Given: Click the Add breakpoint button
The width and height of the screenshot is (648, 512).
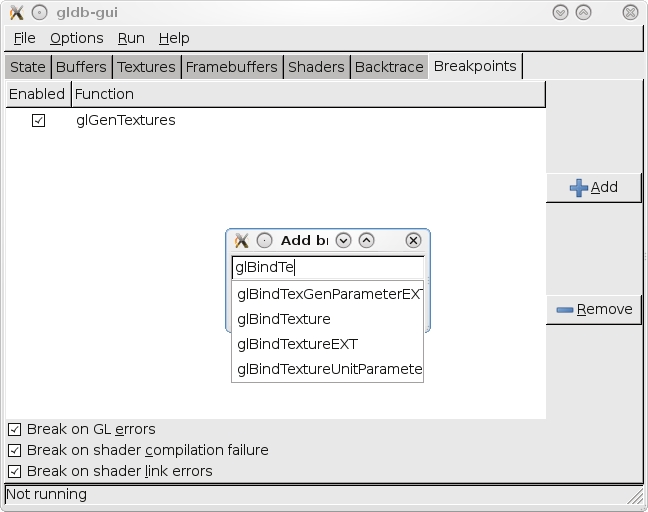Looking at the screenshot, I should click(x=593, y=187).
